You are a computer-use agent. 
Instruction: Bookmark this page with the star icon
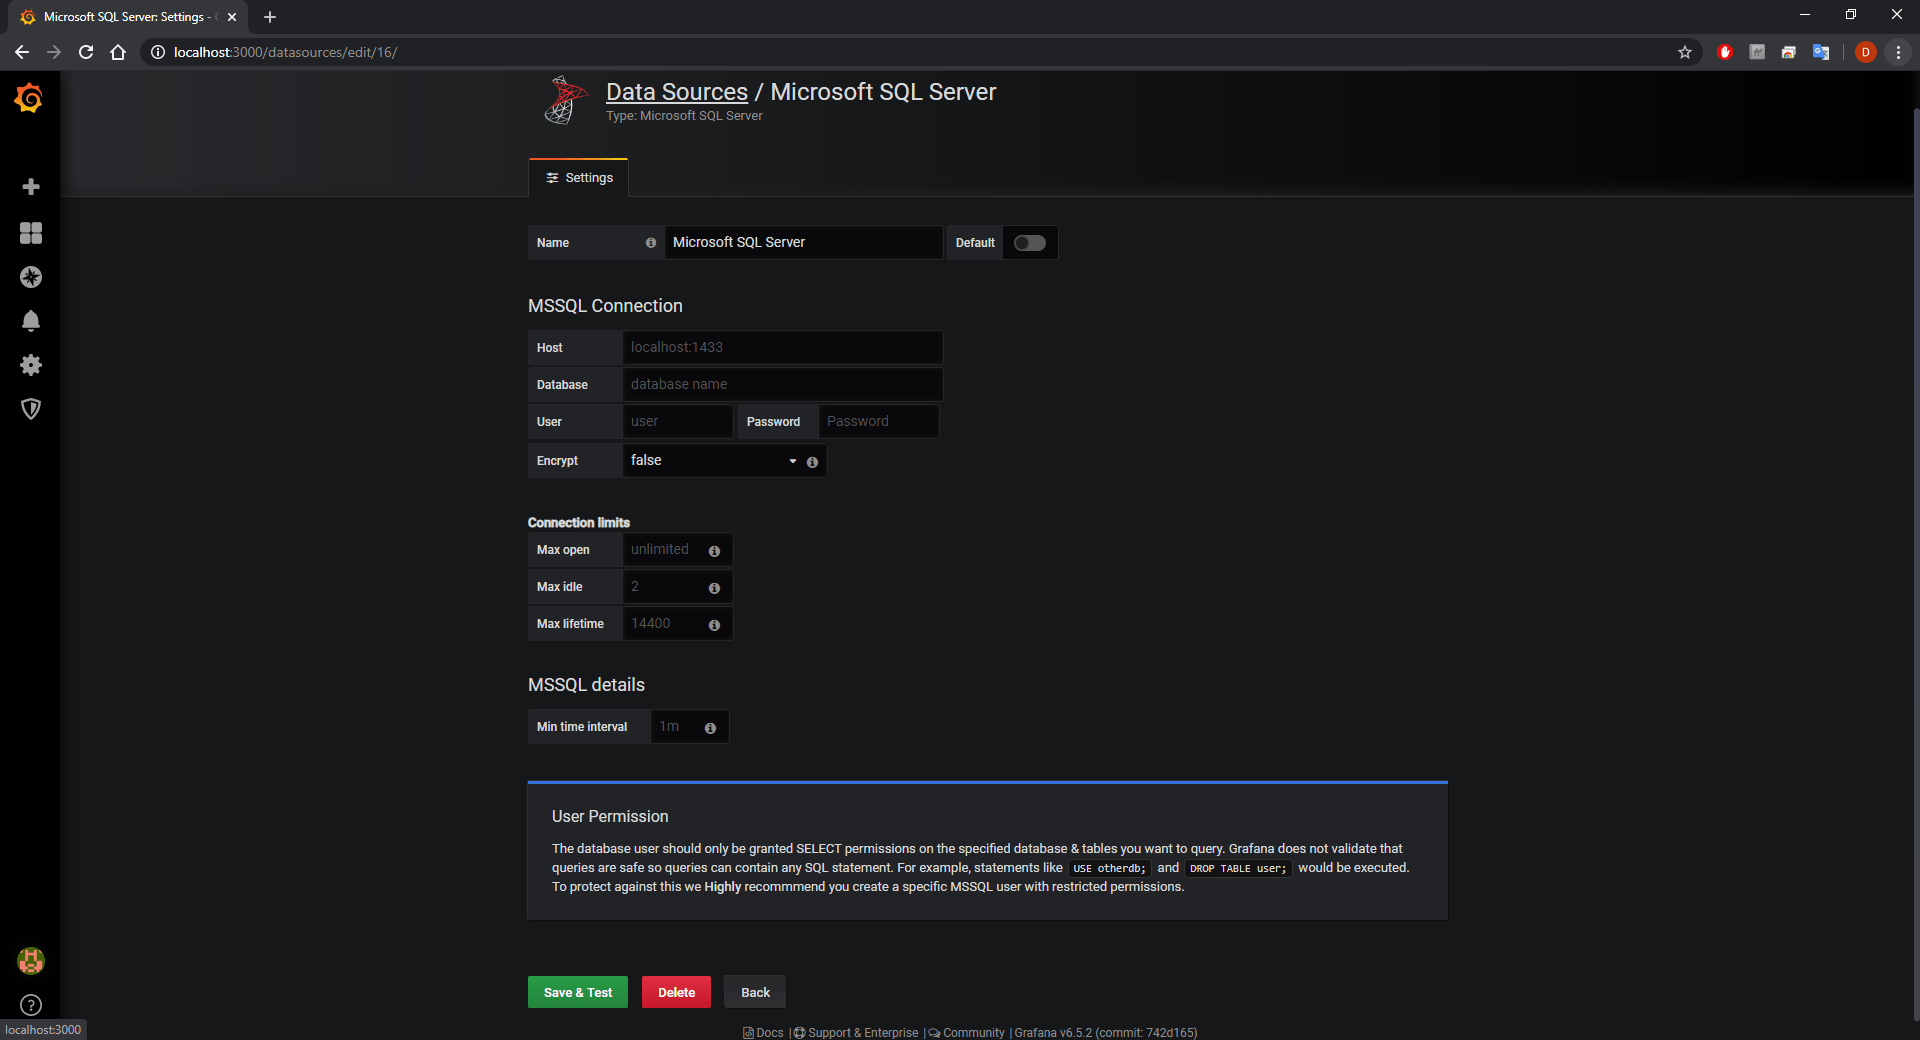coord(1685,52)
